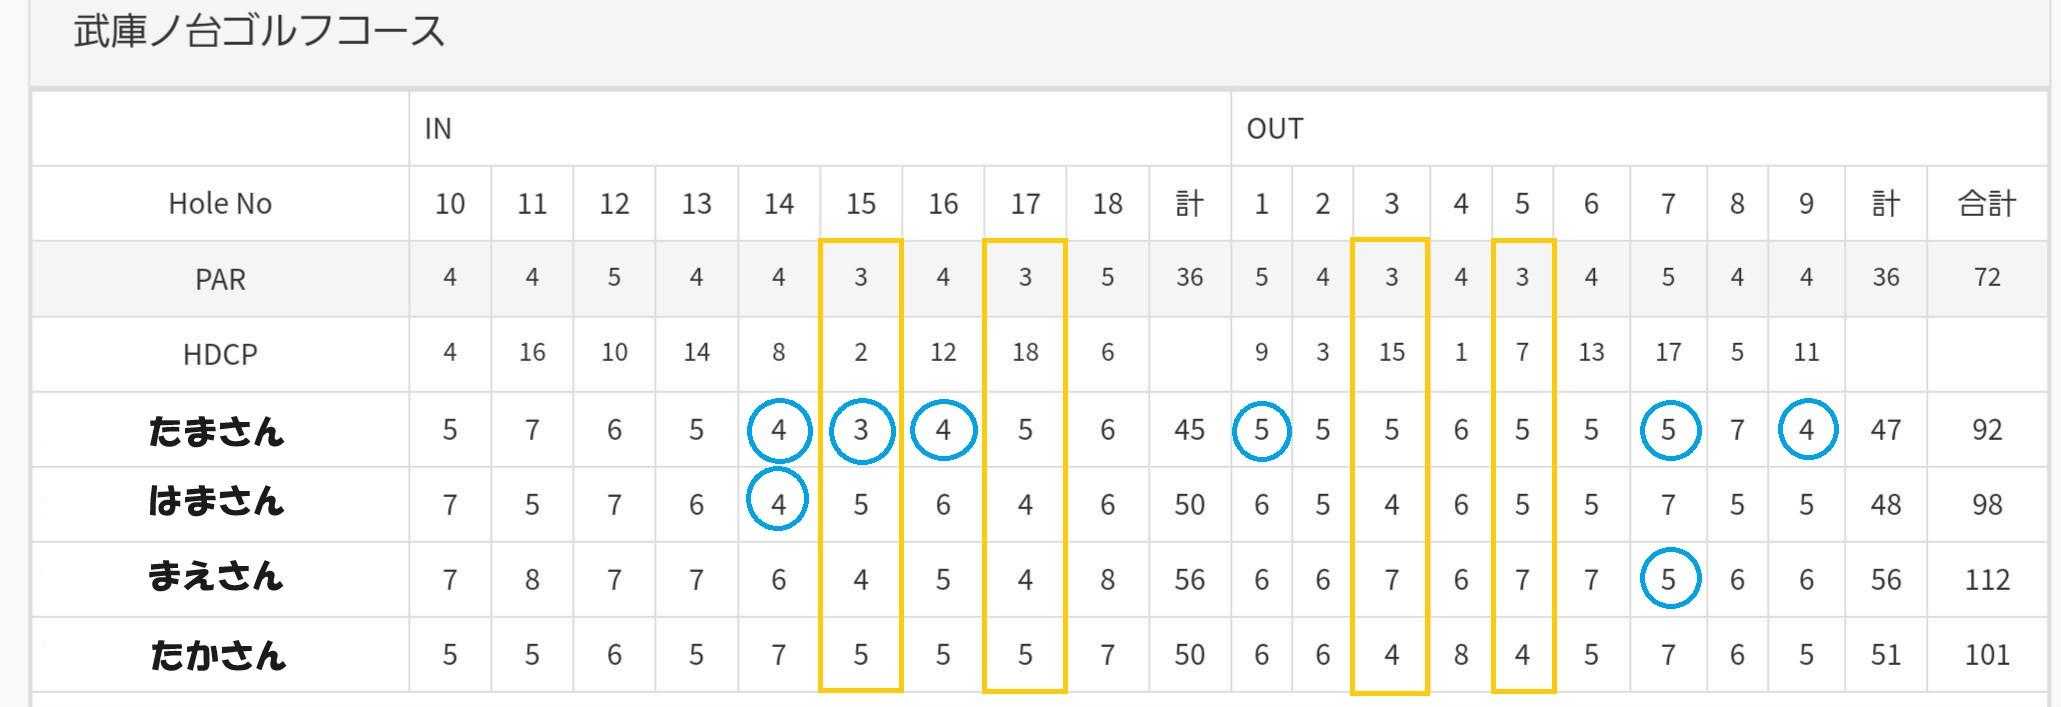Click たまさん's circled 4 on hole 9

pyautogui.click(x=1806, y=430)
